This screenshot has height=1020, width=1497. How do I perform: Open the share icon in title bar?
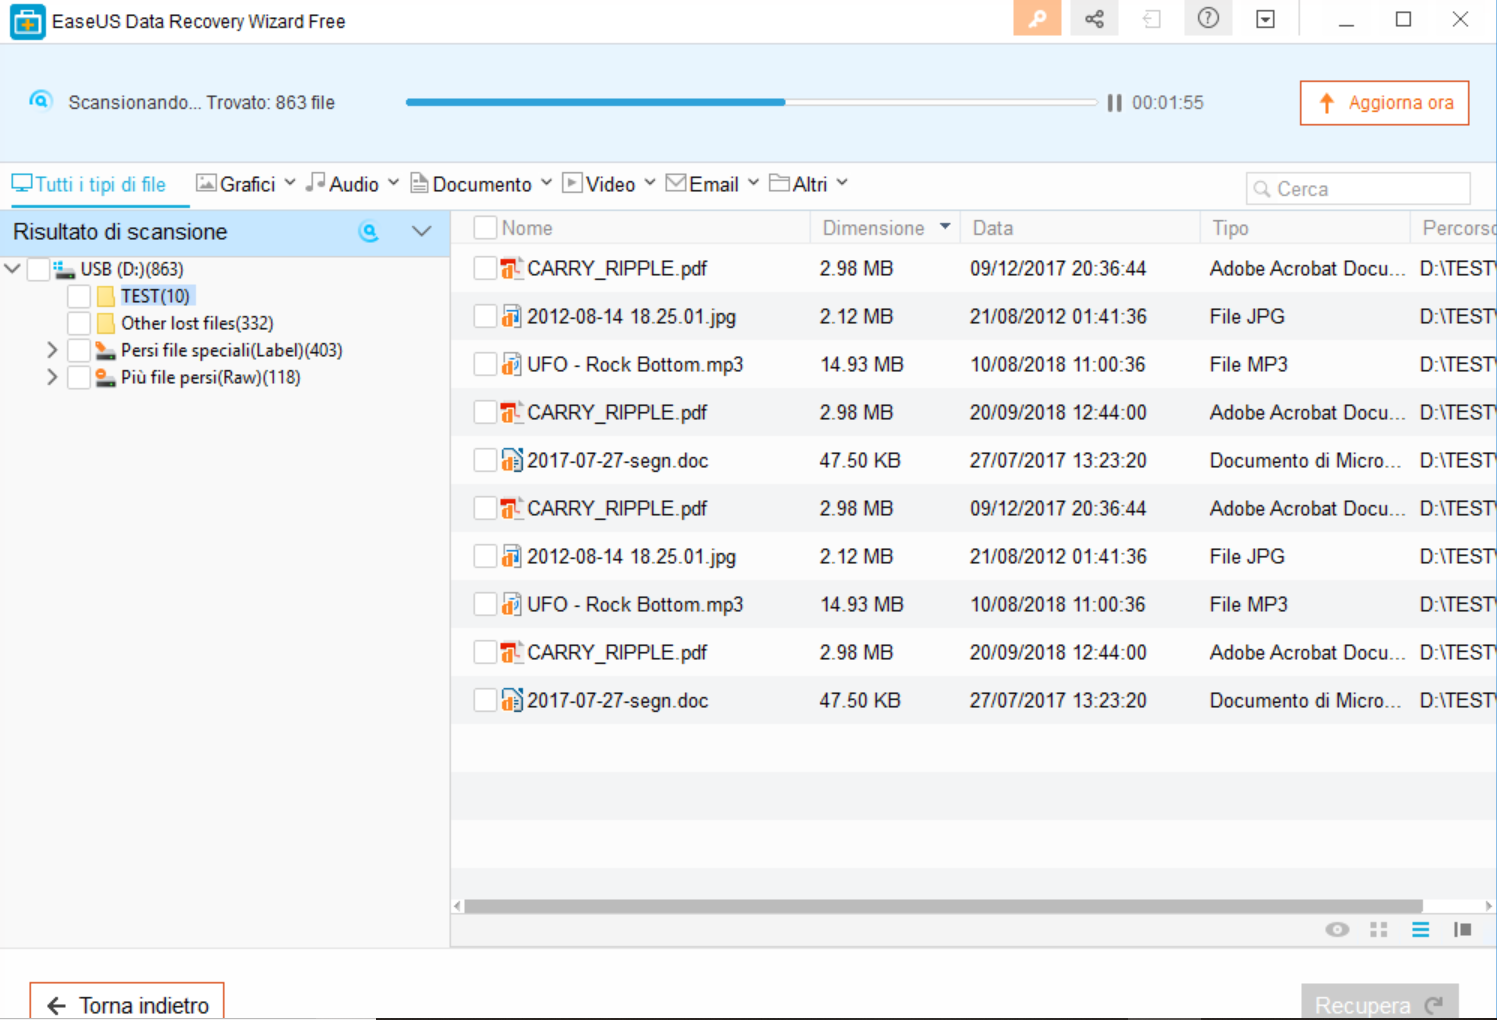coord(1094,19)
